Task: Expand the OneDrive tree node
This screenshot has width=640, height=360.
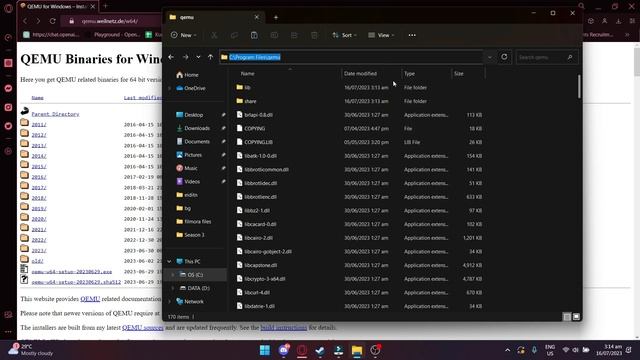Action: [x=169, y=88]
